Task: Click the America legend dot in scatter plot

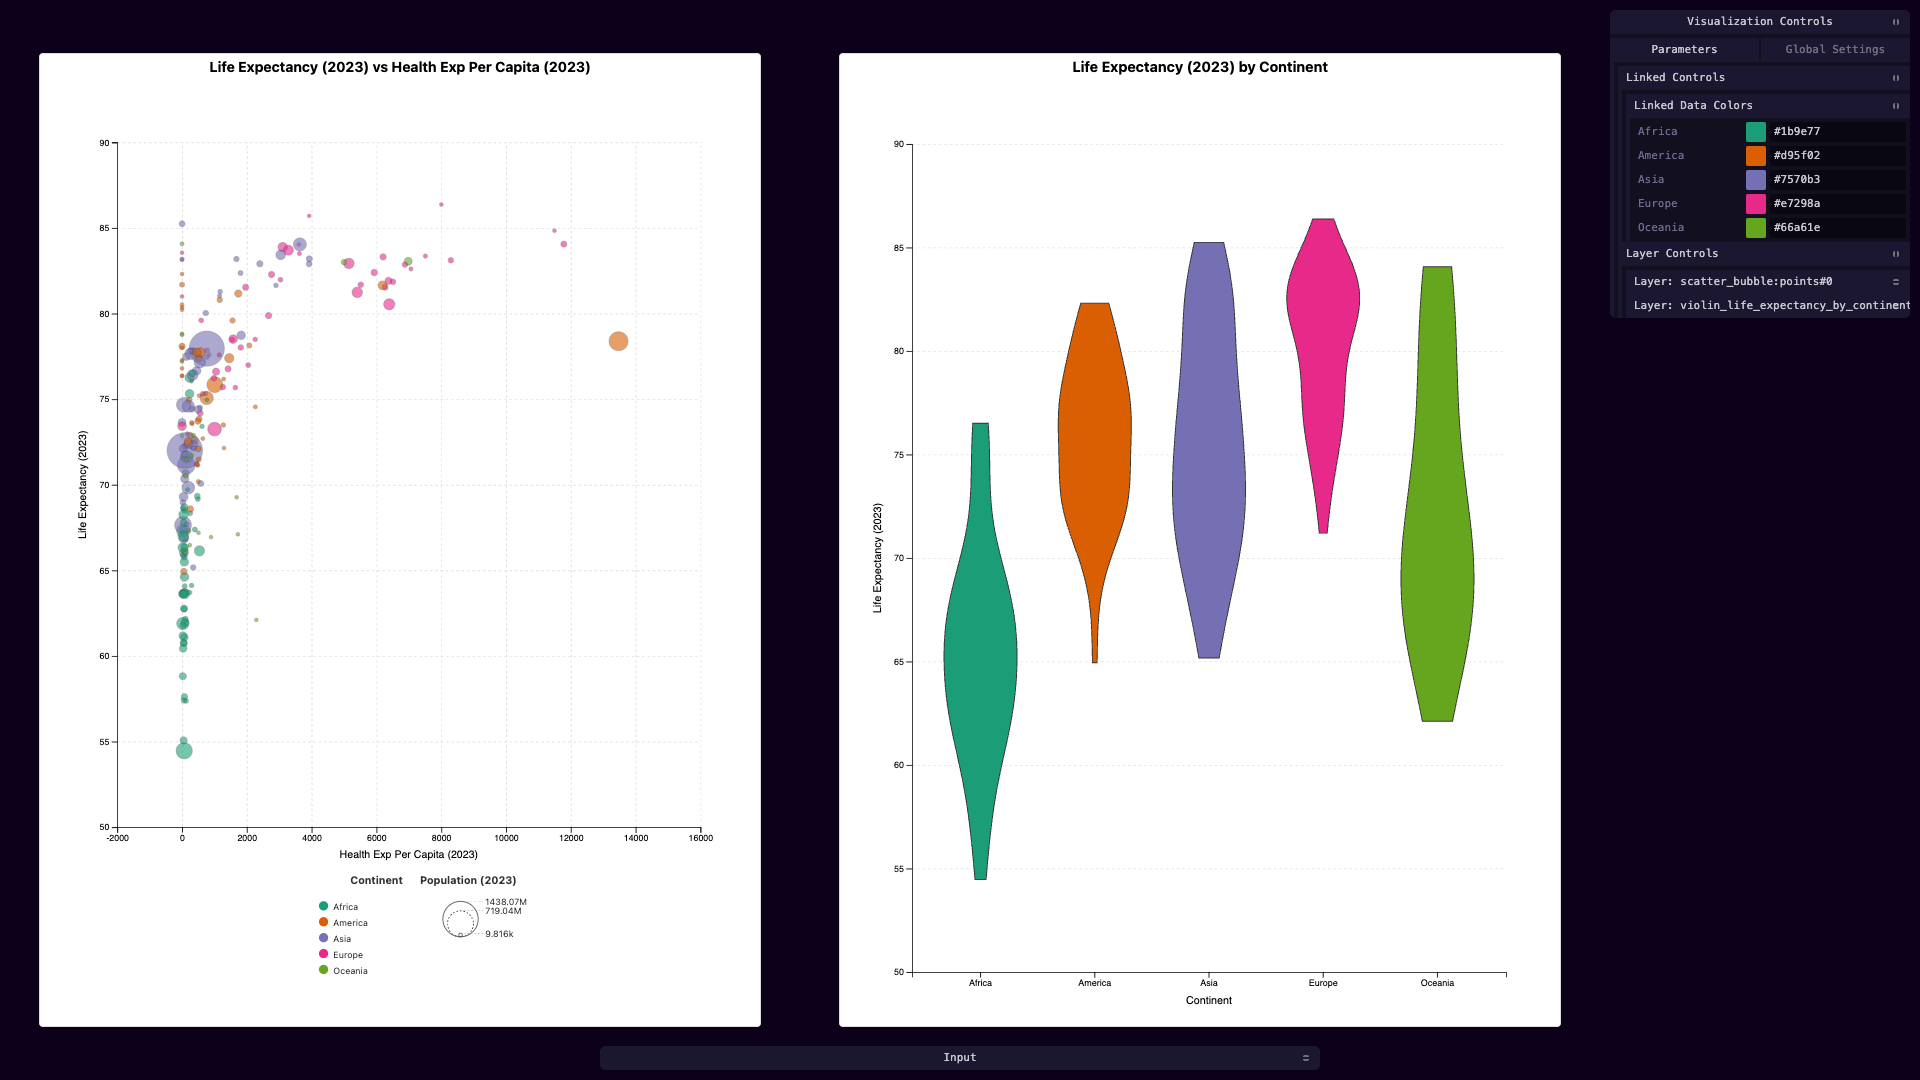Action: 323,922
